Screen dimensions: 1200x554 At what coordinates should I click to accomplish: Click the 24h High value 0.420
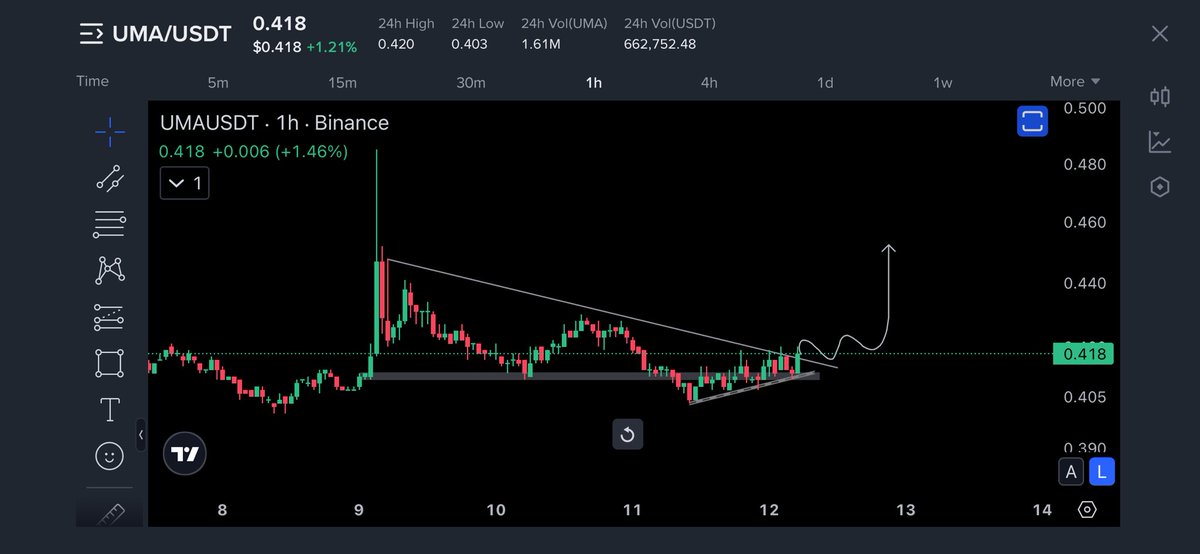click(x=397, y=44)
